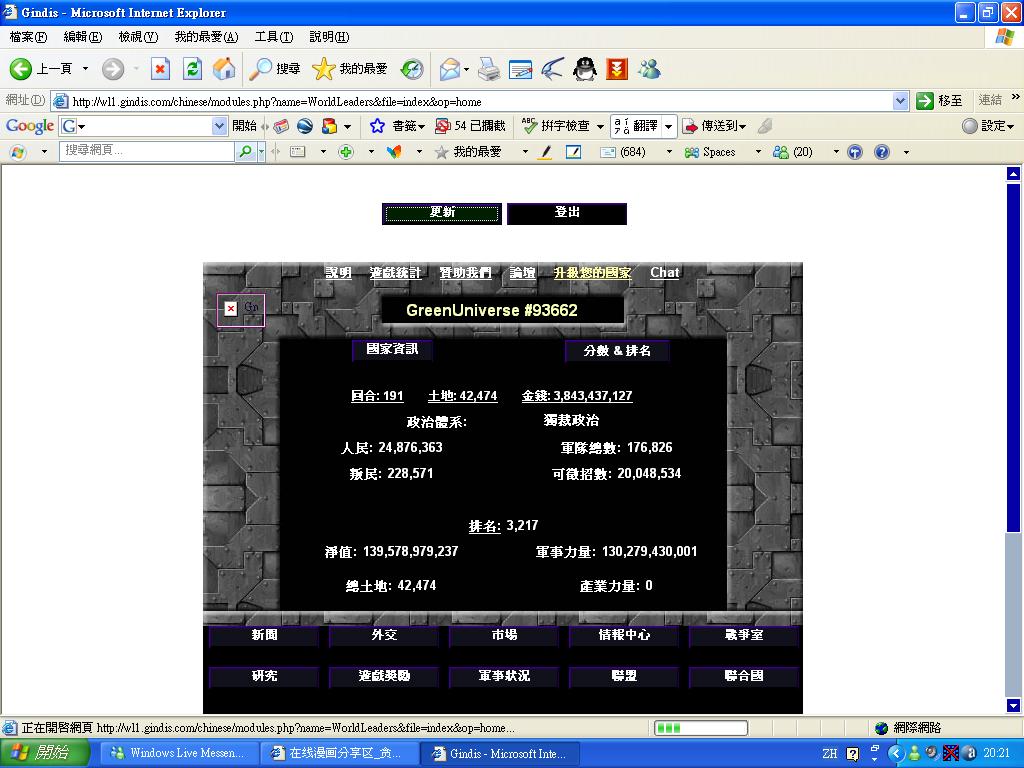
Task: Click the 回合: 191 link
Action: point(377,396)
